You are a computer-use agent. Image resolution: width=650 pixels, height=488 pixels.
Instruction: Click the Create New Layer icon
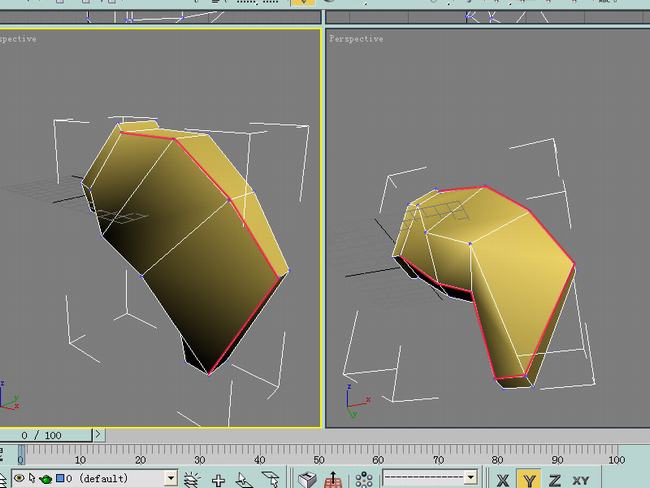(192, 480)
